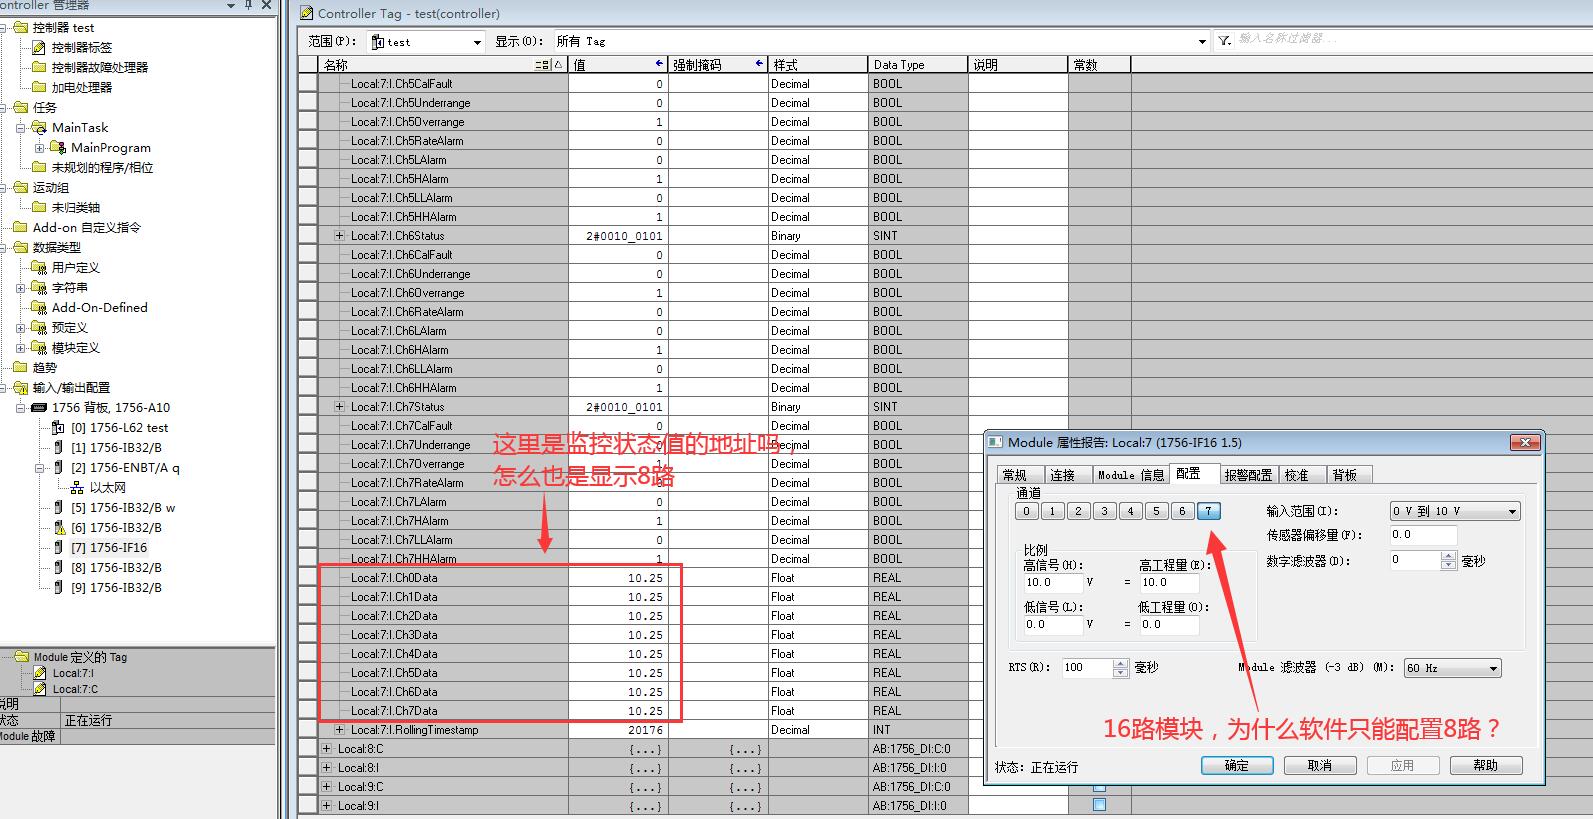The height and width of the screenshot is (819, 1593).
Task: Switch to the Module 信息 tab
Action: [1130, 475]
